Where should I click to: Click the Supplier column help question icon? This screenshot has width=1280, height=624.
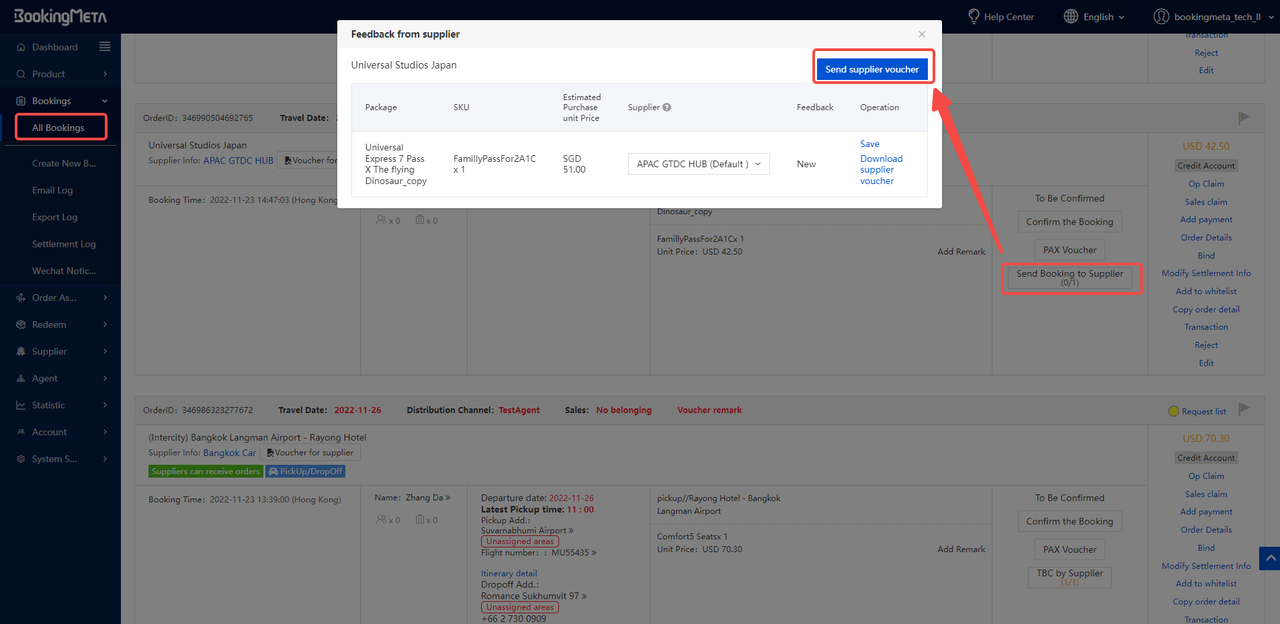667,107
